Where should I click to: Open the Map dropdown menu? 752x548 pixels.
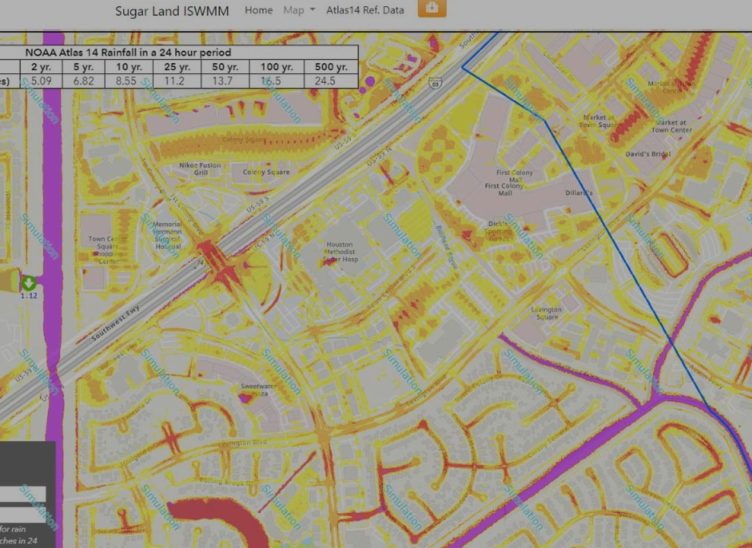point(298,10)
